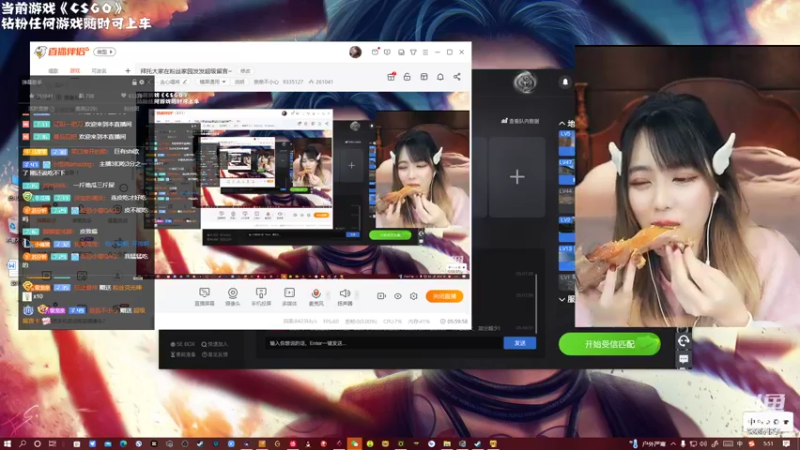
Task: Click the orange 关闭直播 button
Action: tap(444, 296)
